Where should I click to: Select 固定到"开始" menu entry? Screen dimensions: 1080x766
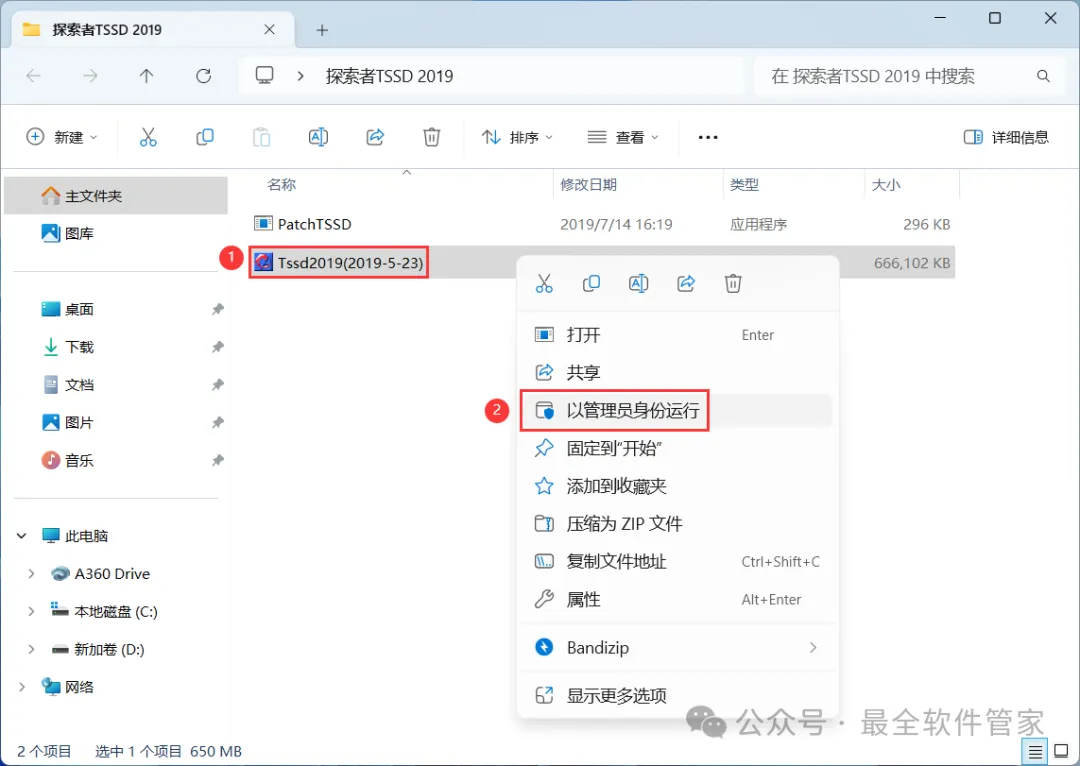pyautogui.click(x=677, y=448)
